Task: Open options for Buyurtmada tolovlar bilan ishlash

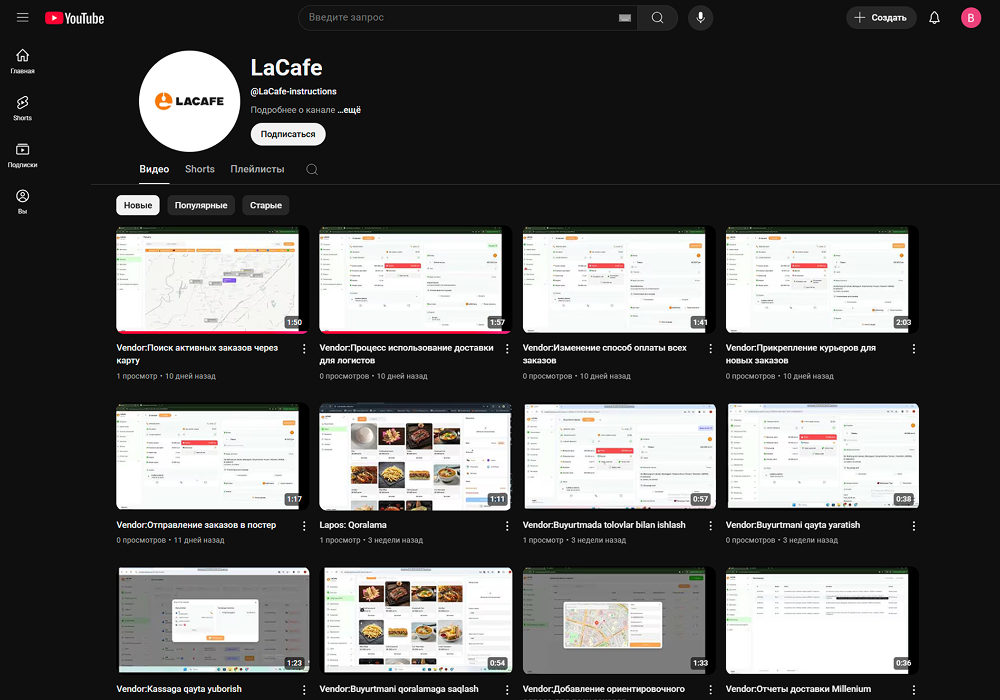Action: [710, 526]
